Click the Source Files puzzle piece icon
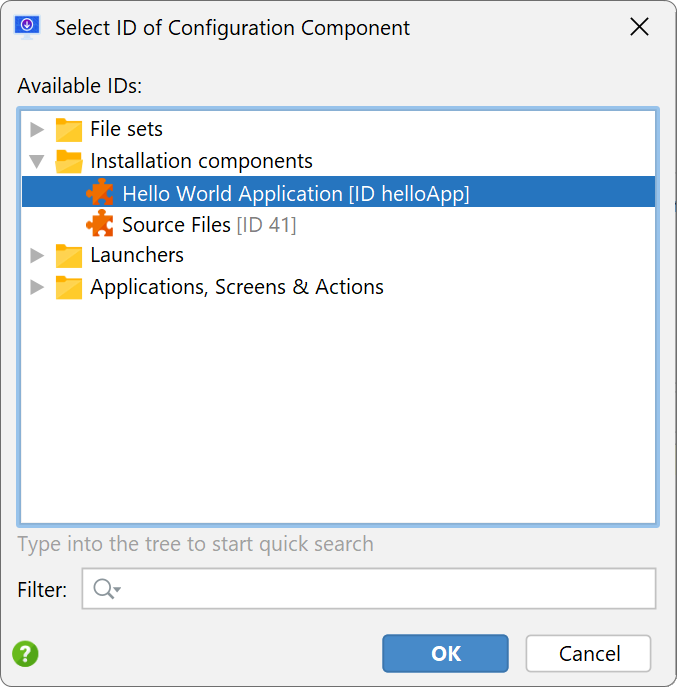Image resolution: width=677 pixels, height=687 pixels. tap(100, 223)
